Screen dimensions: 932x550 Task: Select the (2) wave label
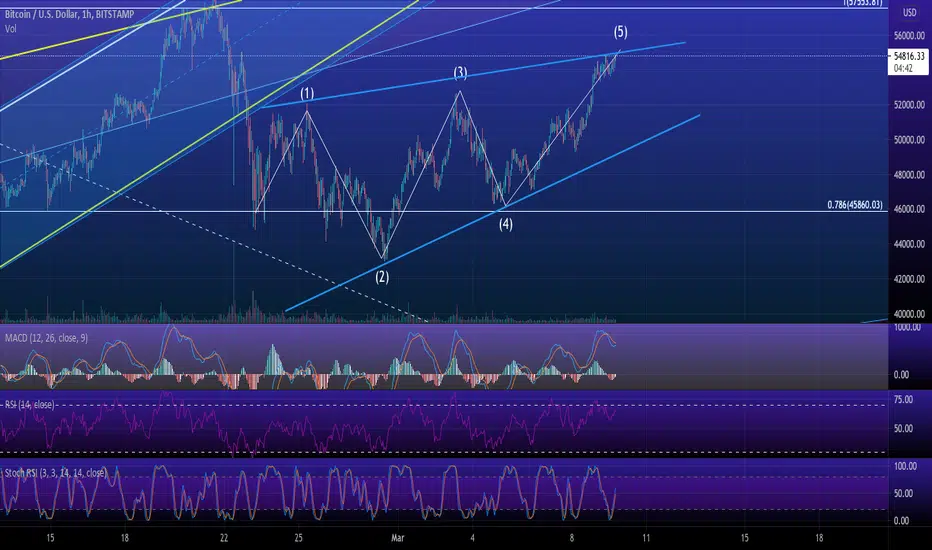click(382, 276)
